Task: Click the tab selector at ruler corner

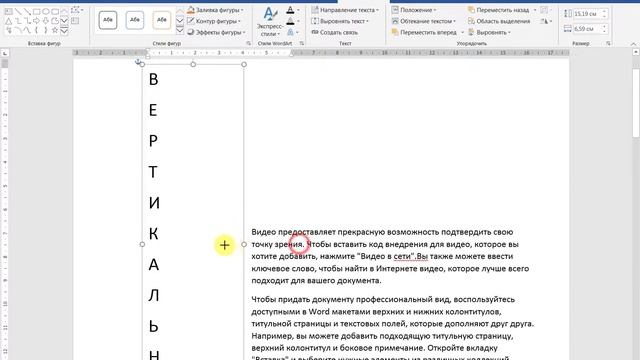Action: (x=5, y=53)
